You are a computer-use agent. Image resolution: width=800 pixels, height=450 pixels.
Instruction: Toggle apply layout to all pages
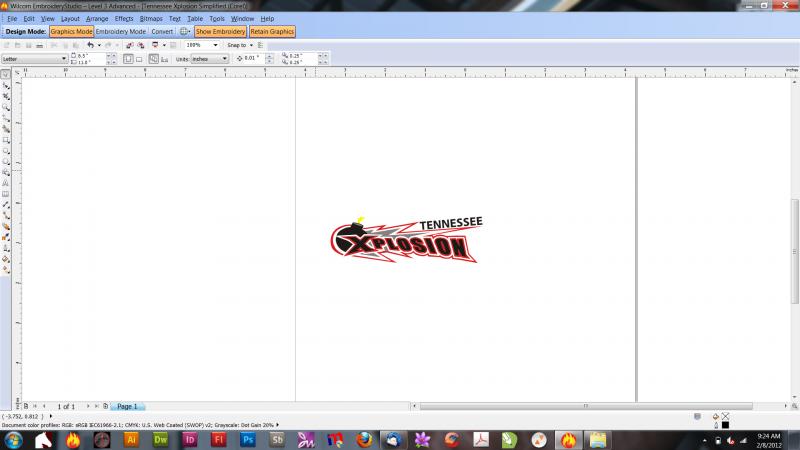[x=154, y=59]
